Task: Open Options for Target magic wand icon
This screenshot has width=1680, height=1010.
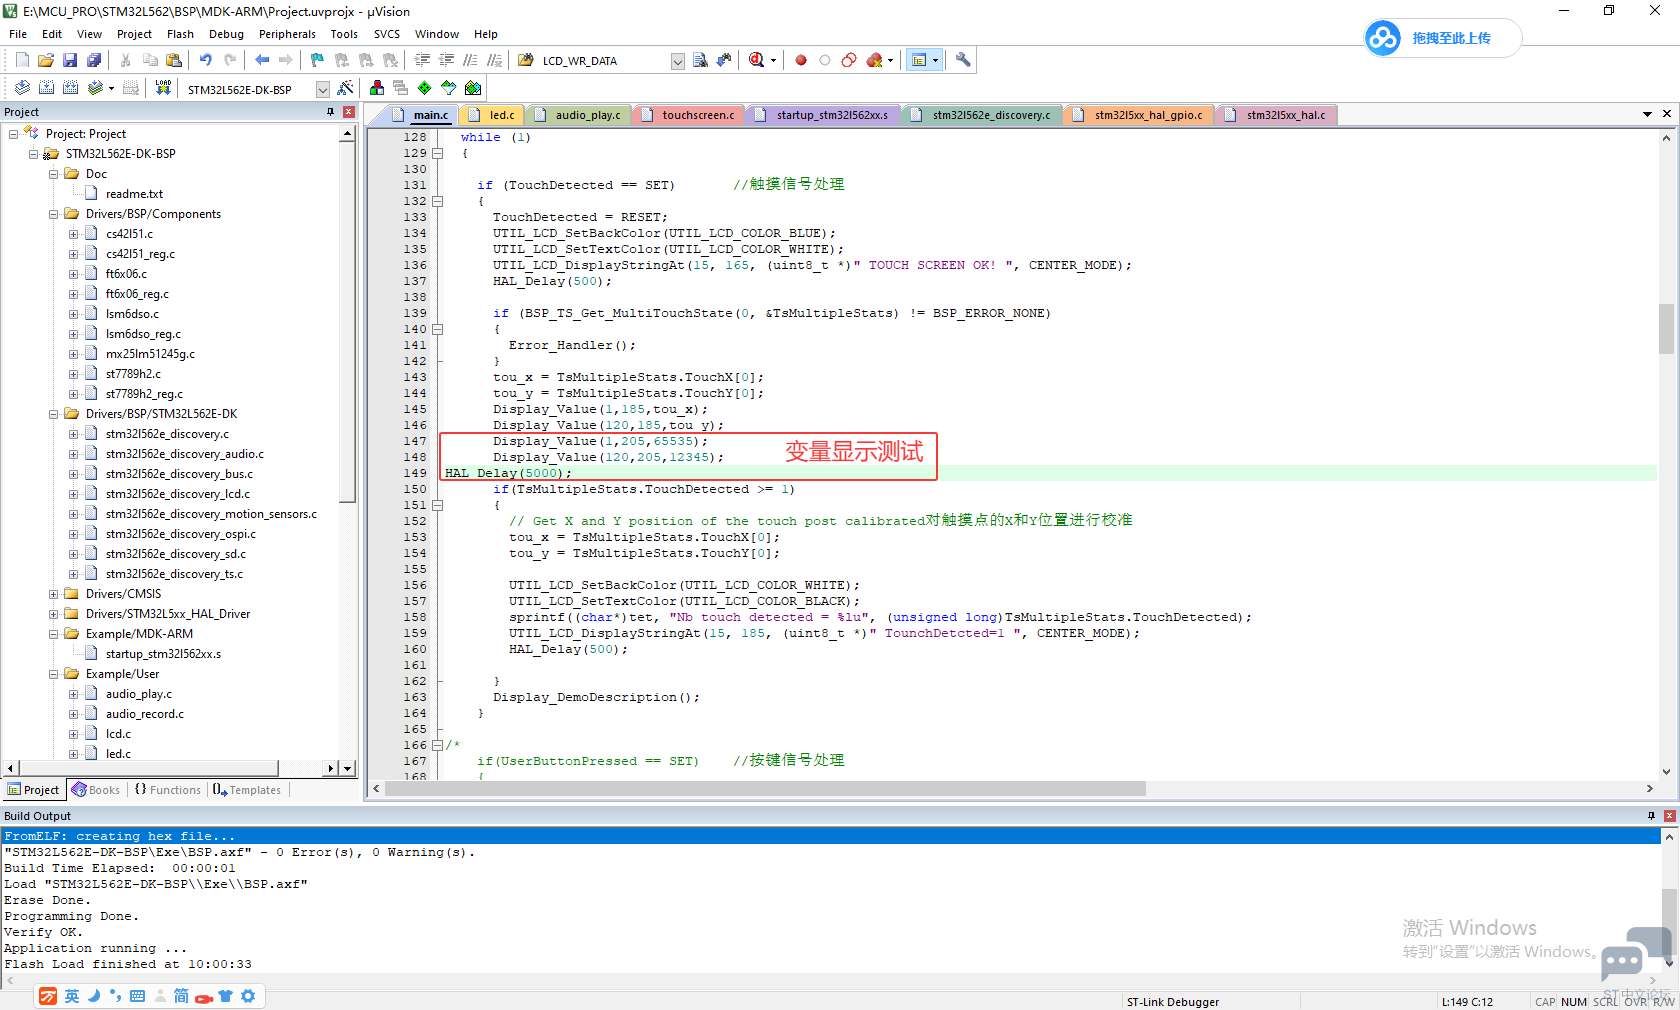Action: 345,88
